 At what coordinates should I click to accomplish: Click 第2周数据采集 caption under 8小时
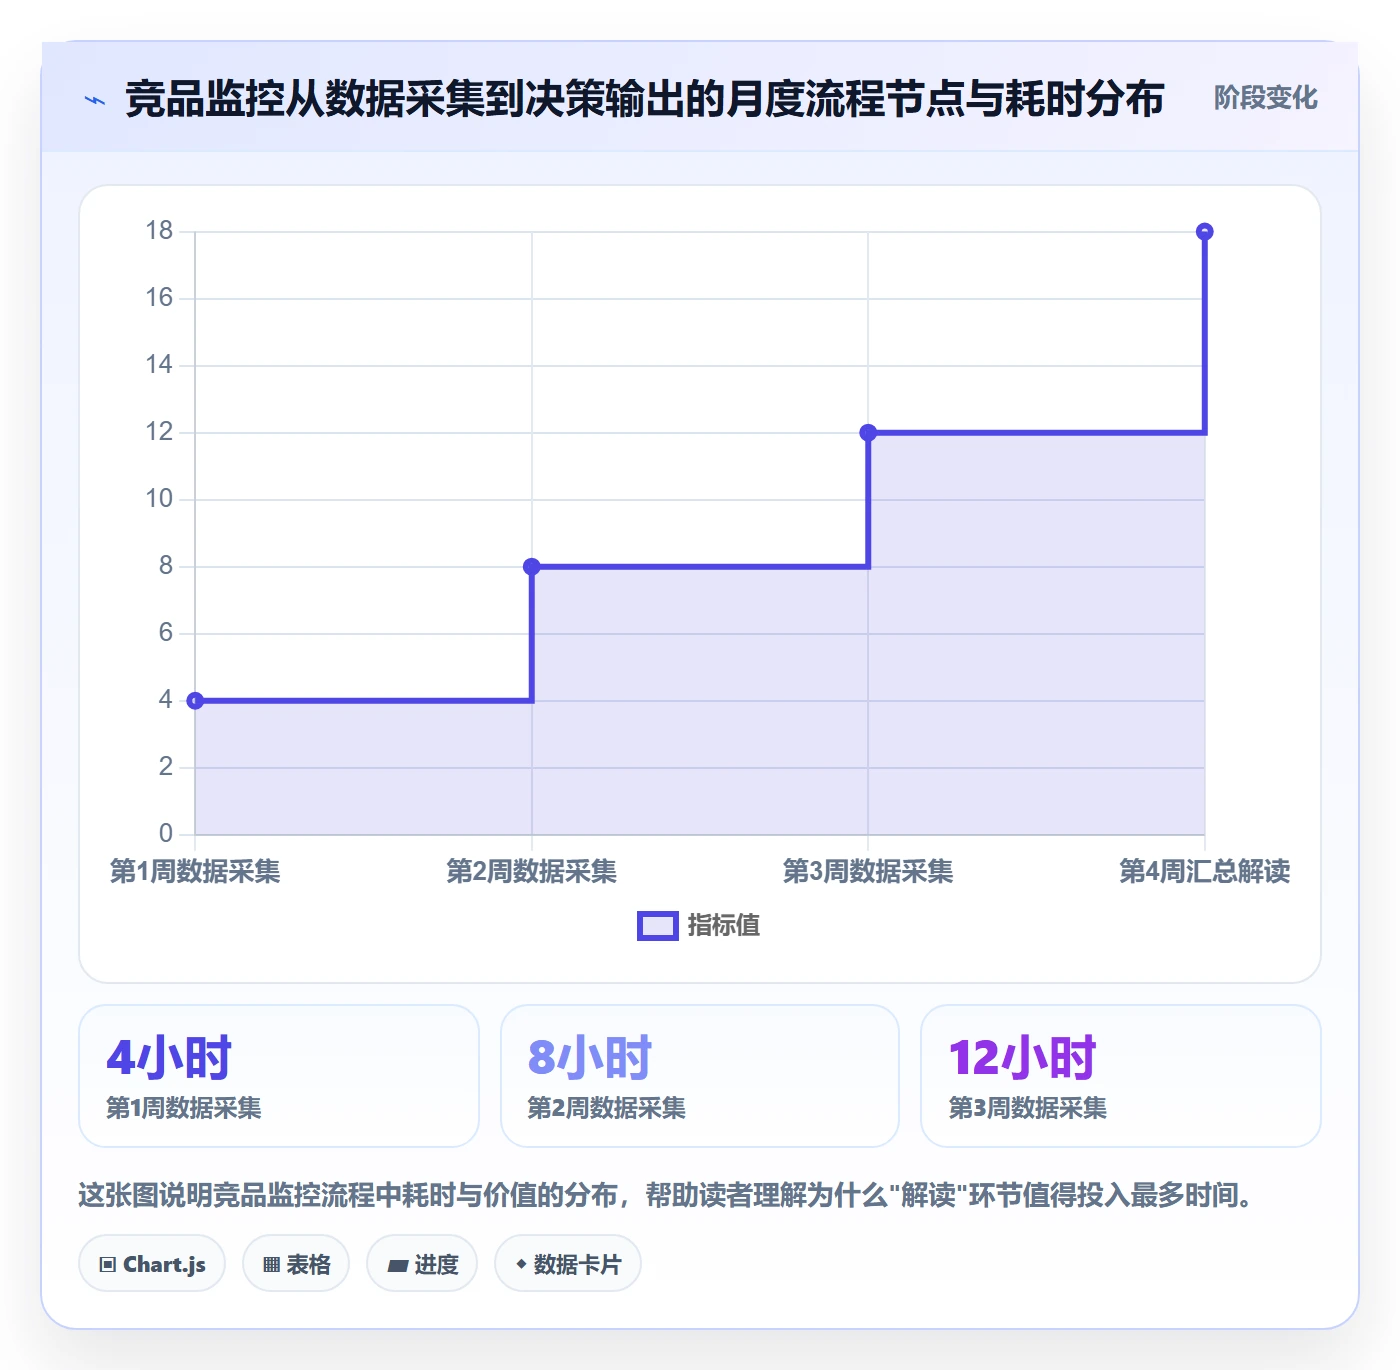607,1108
